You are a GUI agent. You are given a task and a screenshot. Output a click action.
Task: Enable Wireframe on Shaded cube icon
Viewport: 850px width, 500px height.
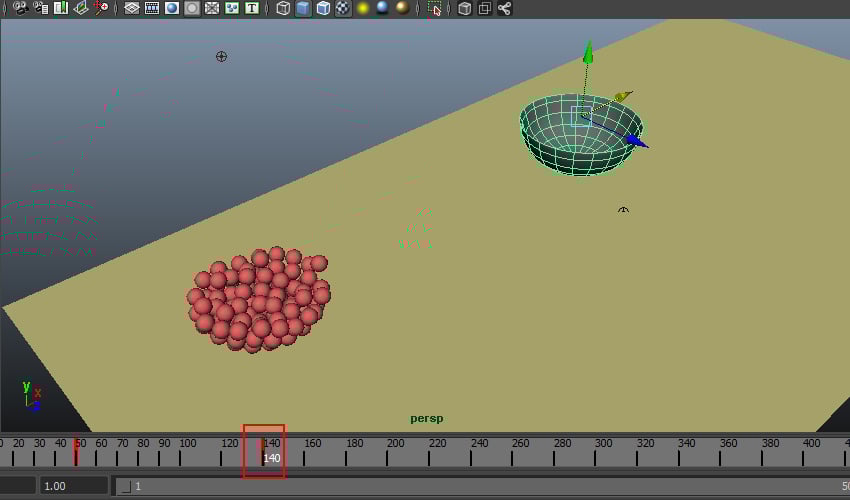[x=323, y=8]
